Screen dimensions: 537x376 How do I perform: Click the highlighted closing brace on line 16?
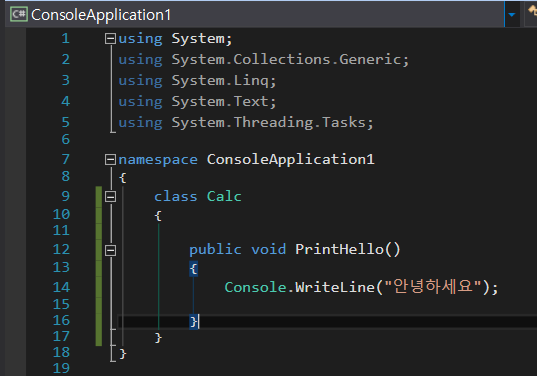point(193,322)
